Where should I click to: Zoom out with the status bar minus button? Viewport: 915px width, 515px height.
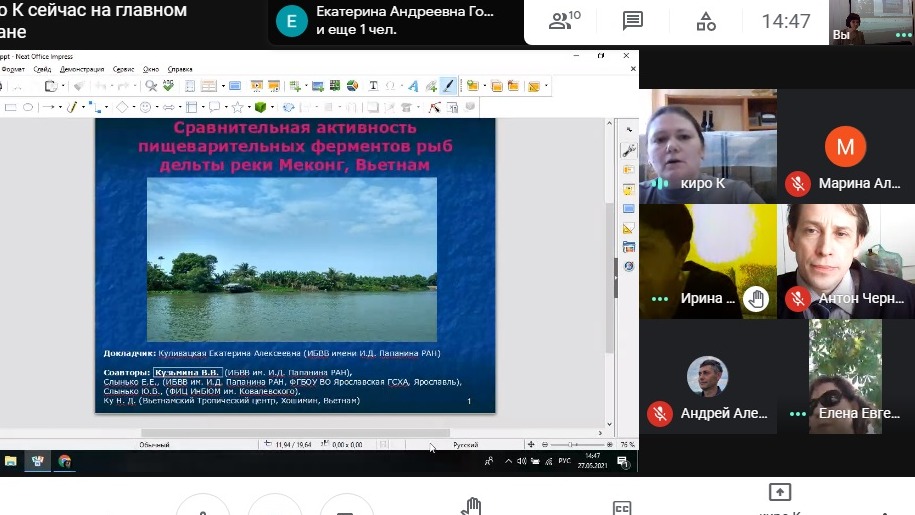click(545, 445)
